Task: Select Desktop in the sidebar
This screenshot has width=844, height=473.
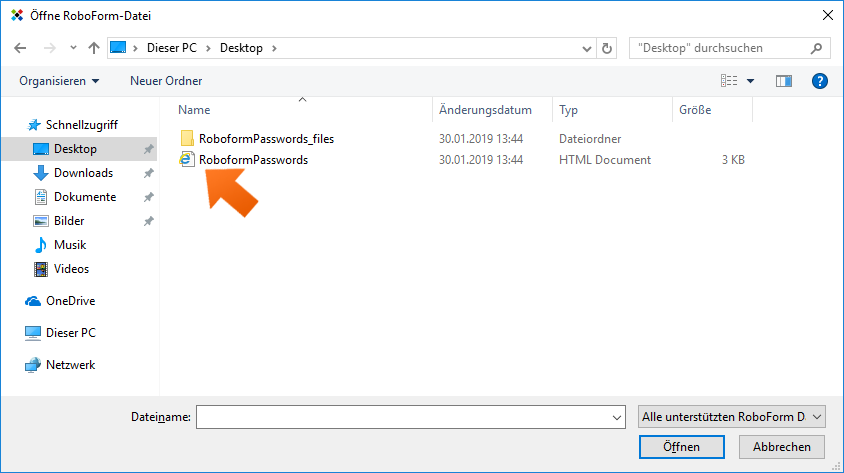Action: tap(79, 149)
